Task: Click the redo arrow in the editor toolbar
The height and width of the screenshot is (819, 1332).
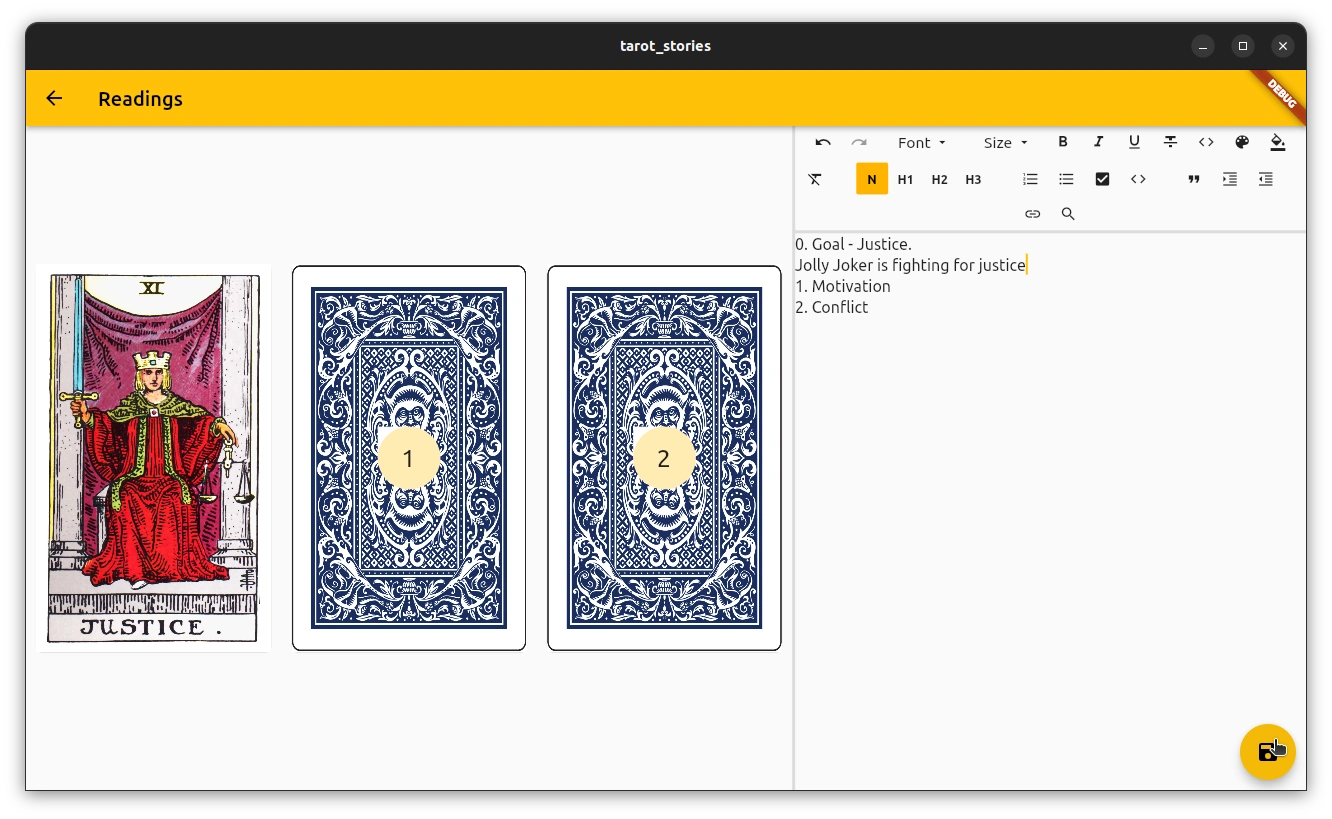Action: coord(859,142)
